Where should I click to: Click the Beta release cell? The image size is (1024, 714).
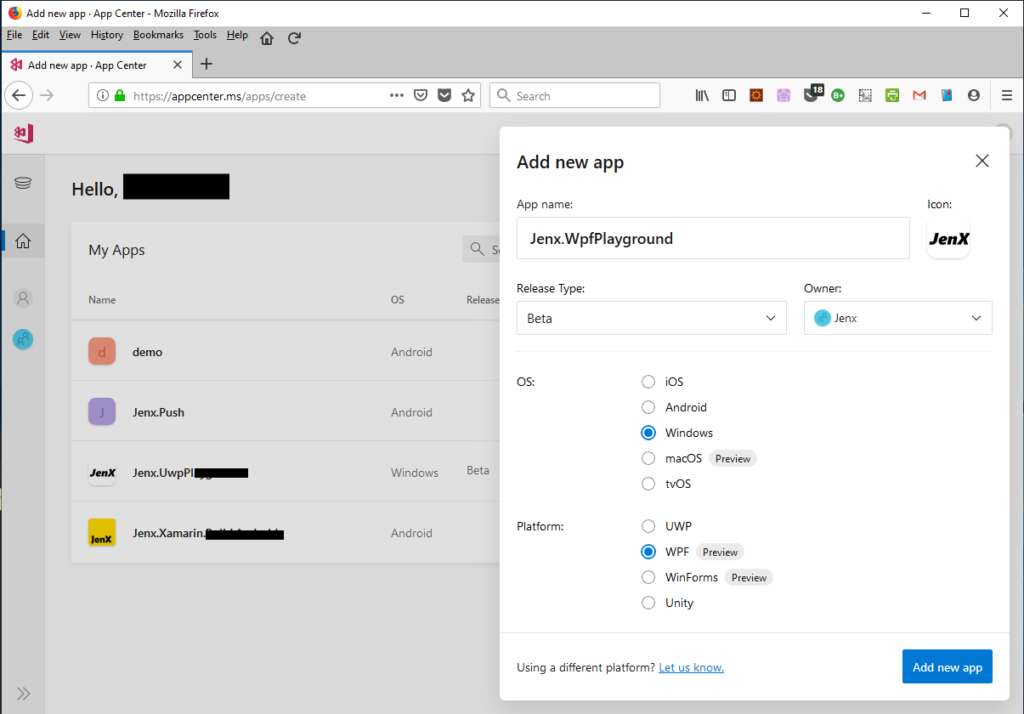(477, 470)
